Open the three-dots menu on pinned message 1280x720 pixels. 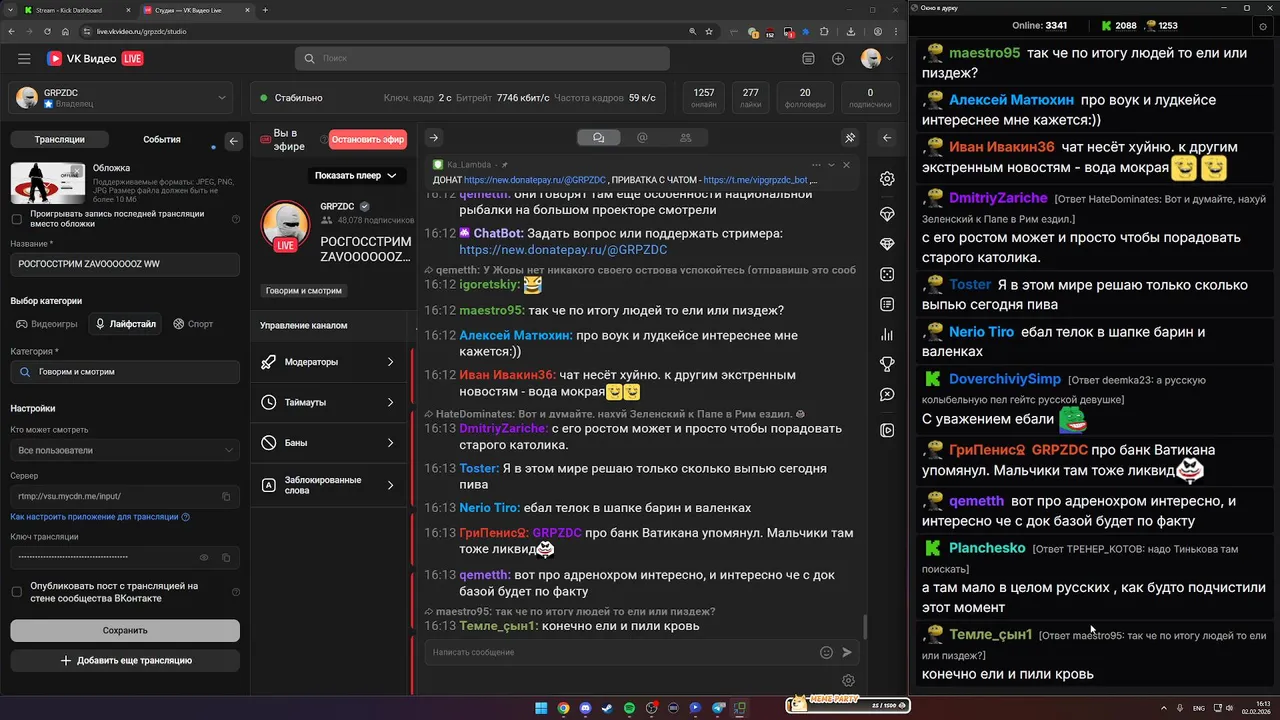[x=816, y=165]
